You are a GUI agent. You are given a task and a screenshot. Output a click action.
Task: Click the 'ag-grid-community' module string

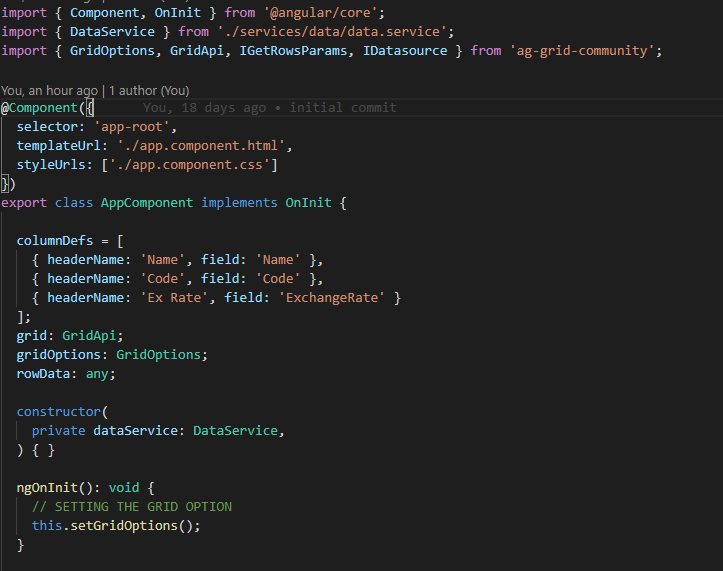(582, 51)
